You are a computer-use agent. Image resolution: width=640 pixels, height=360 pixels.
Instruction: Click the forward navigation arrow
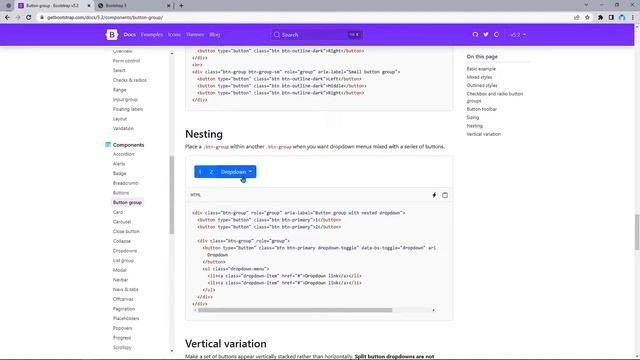pyautogui.click(x=18, y=18)
